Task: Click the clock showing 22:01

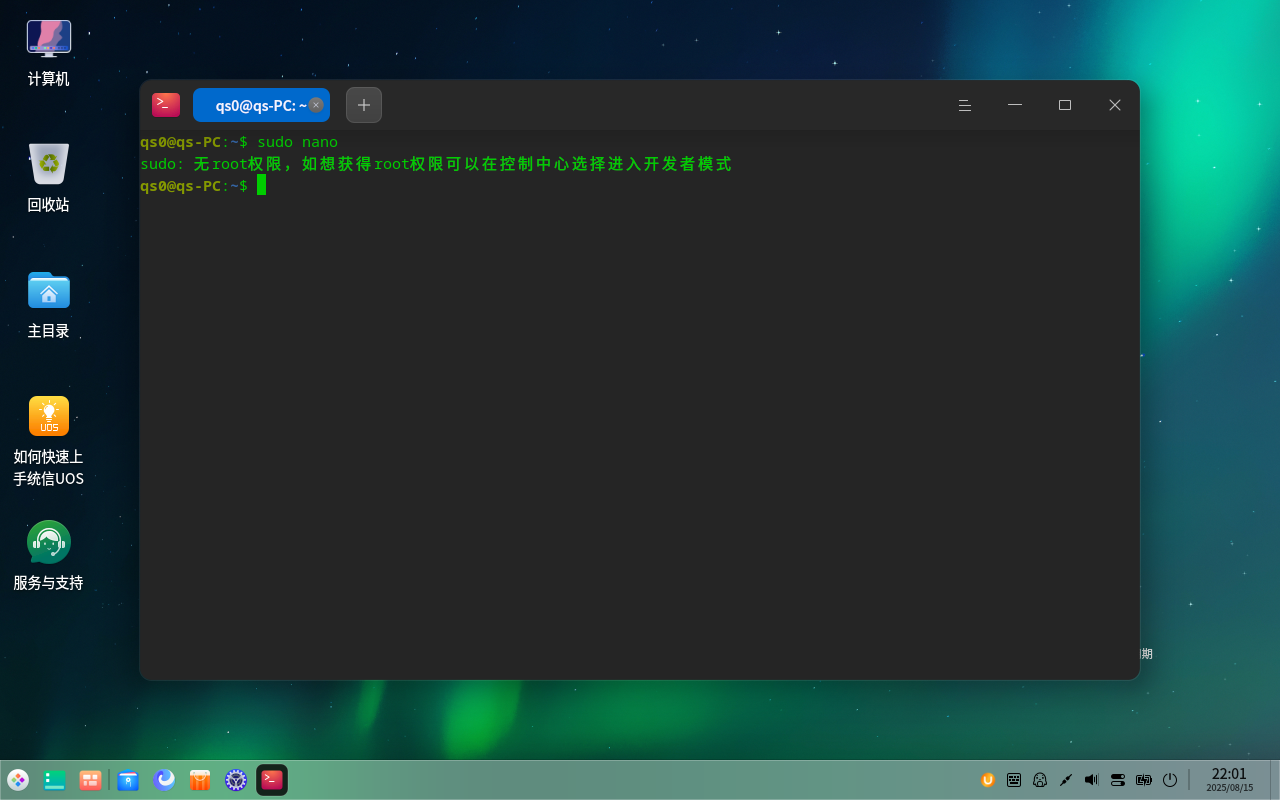Action: point(1229,779)
